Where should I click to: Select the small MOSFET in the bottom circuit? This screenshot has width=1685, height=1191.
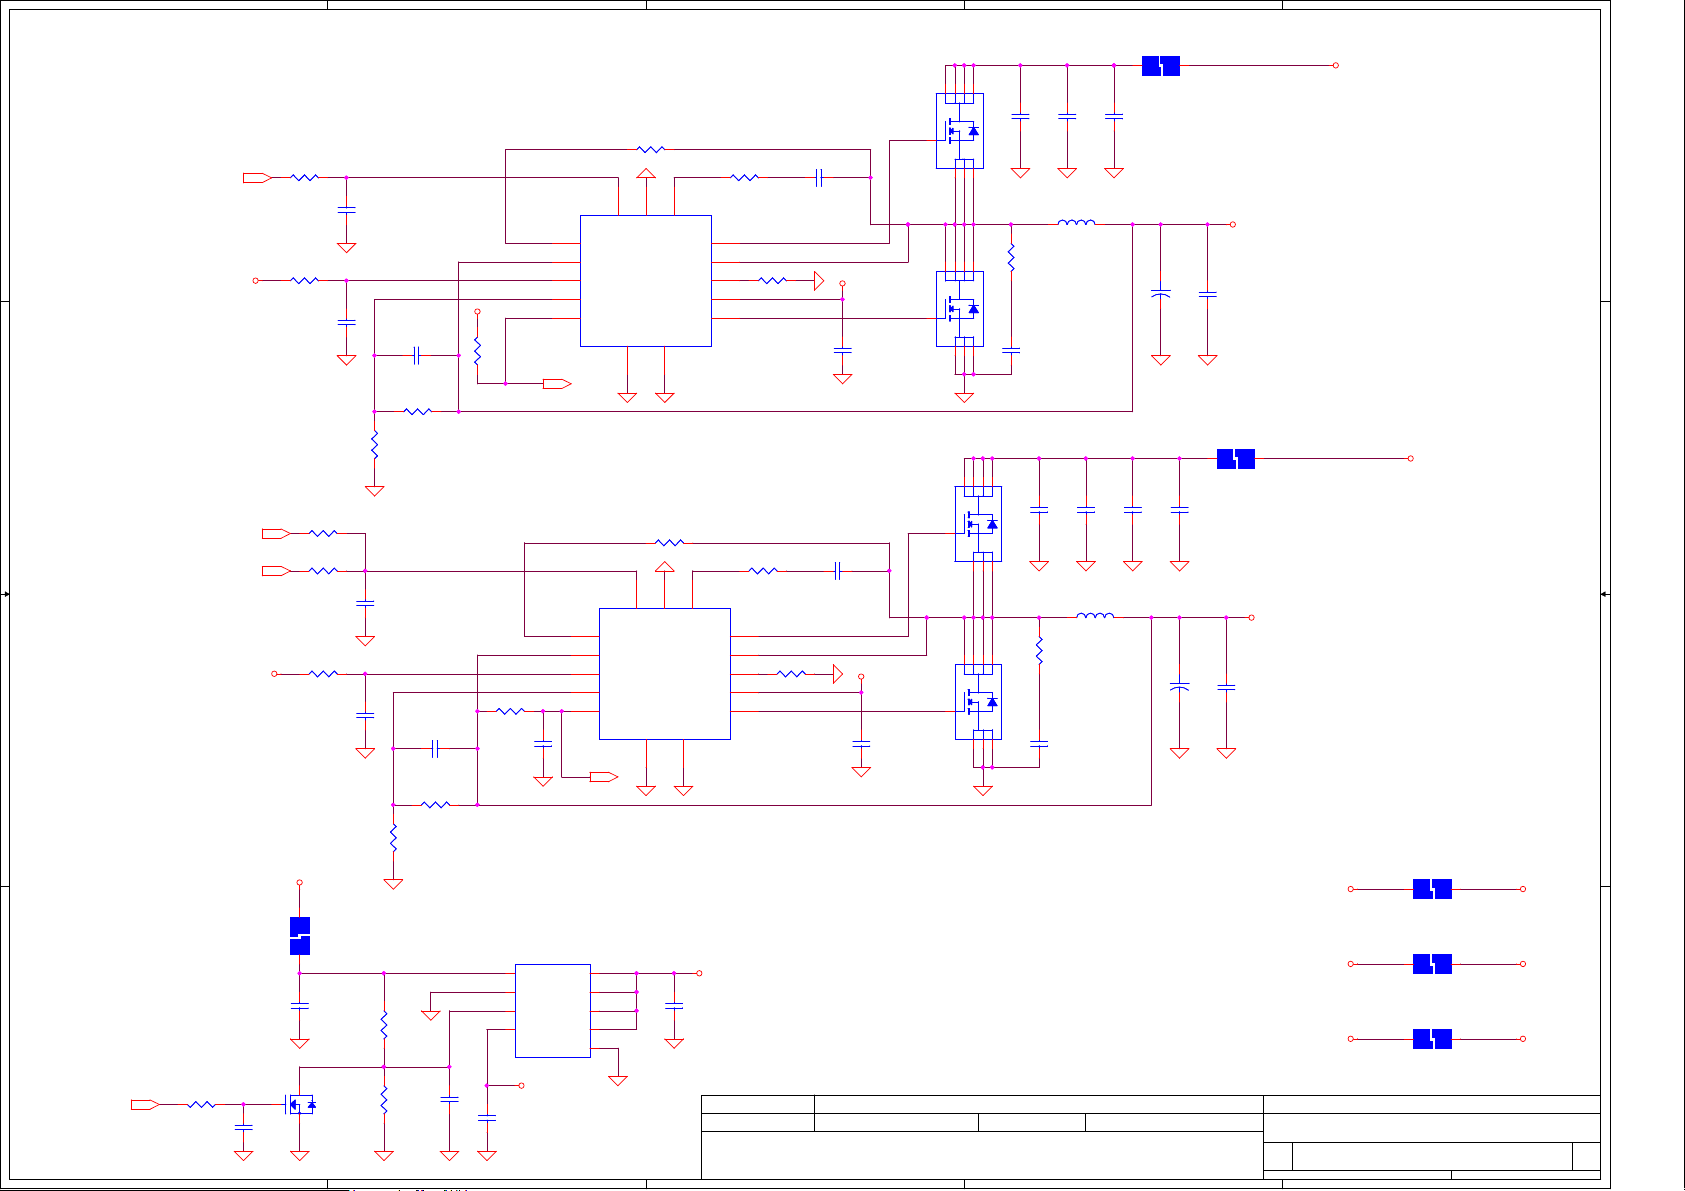[301, 1104]
